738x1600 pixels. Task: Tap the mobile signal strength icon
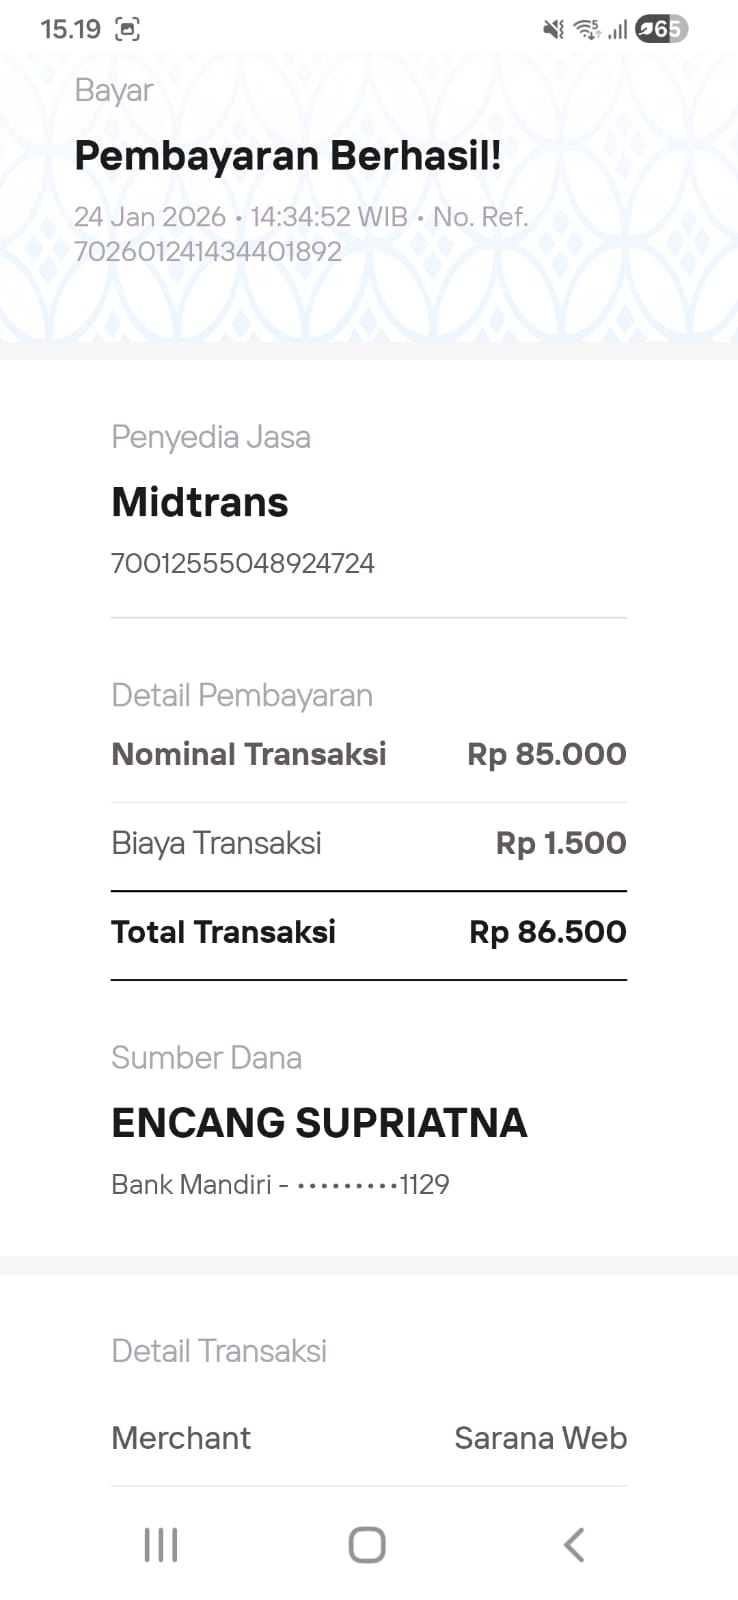(x=617, y=30)
